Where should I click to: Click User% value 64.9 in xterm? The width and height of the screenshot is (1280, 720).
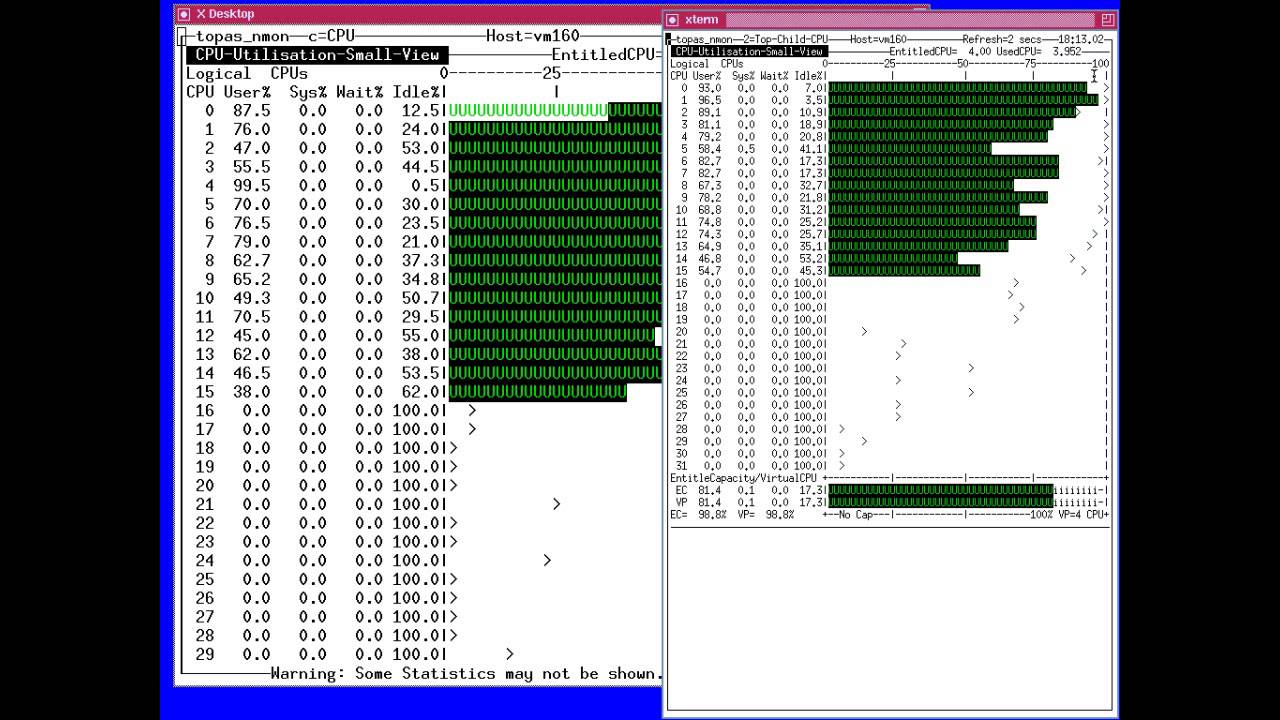point(710,246)
